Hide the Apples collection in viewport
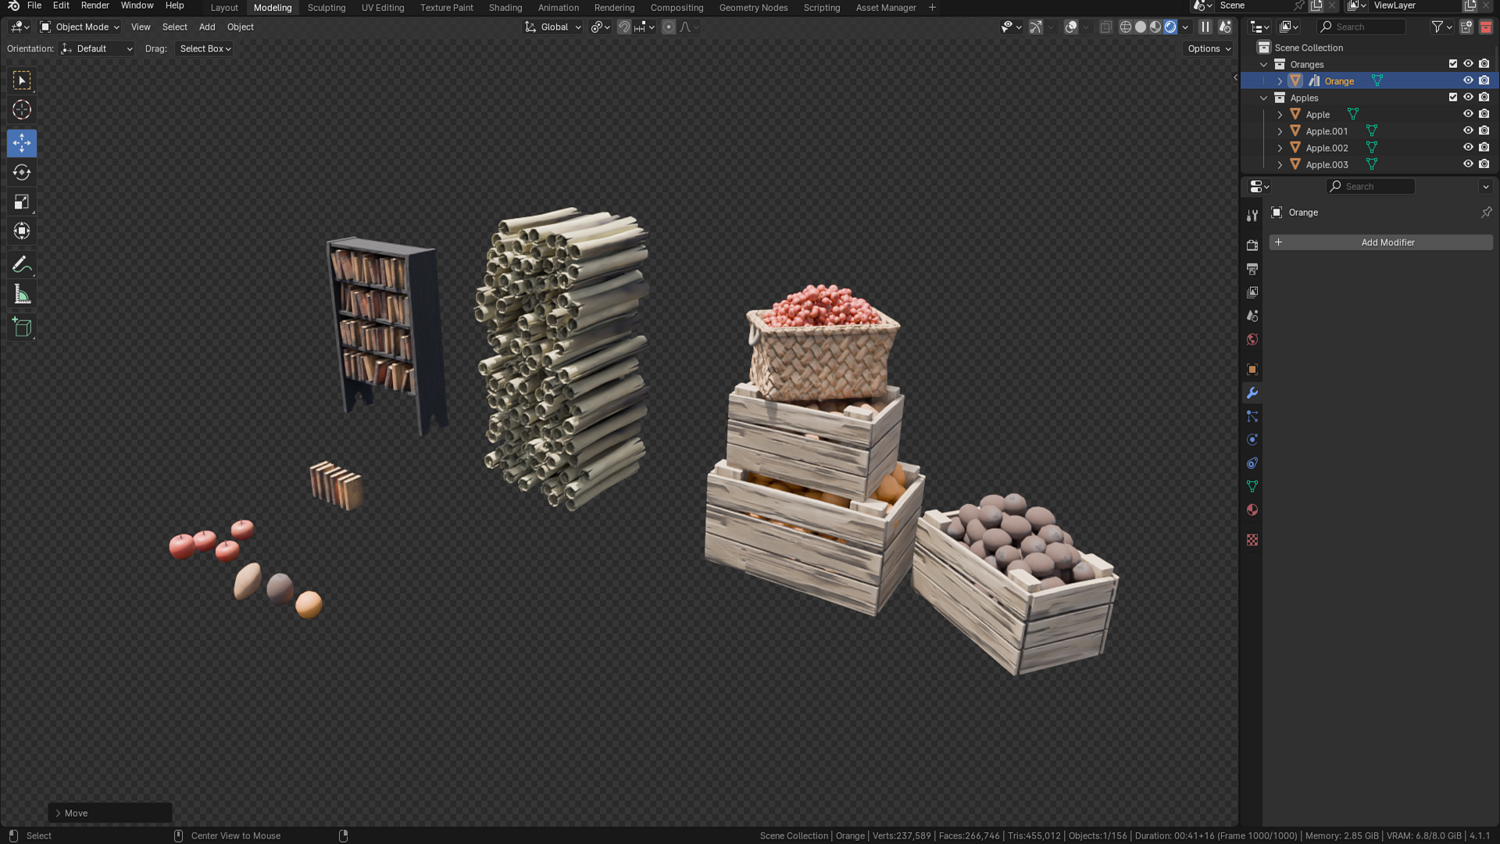 pos(1468,97)
